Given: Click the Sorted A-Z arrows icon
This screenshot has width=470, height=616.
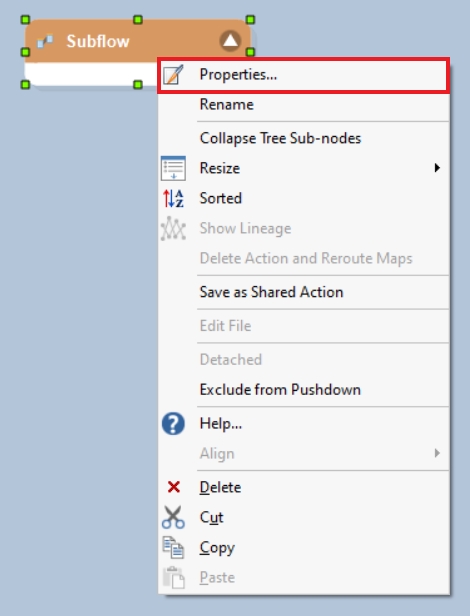Looking at the screenshot, I should (173, 198).
